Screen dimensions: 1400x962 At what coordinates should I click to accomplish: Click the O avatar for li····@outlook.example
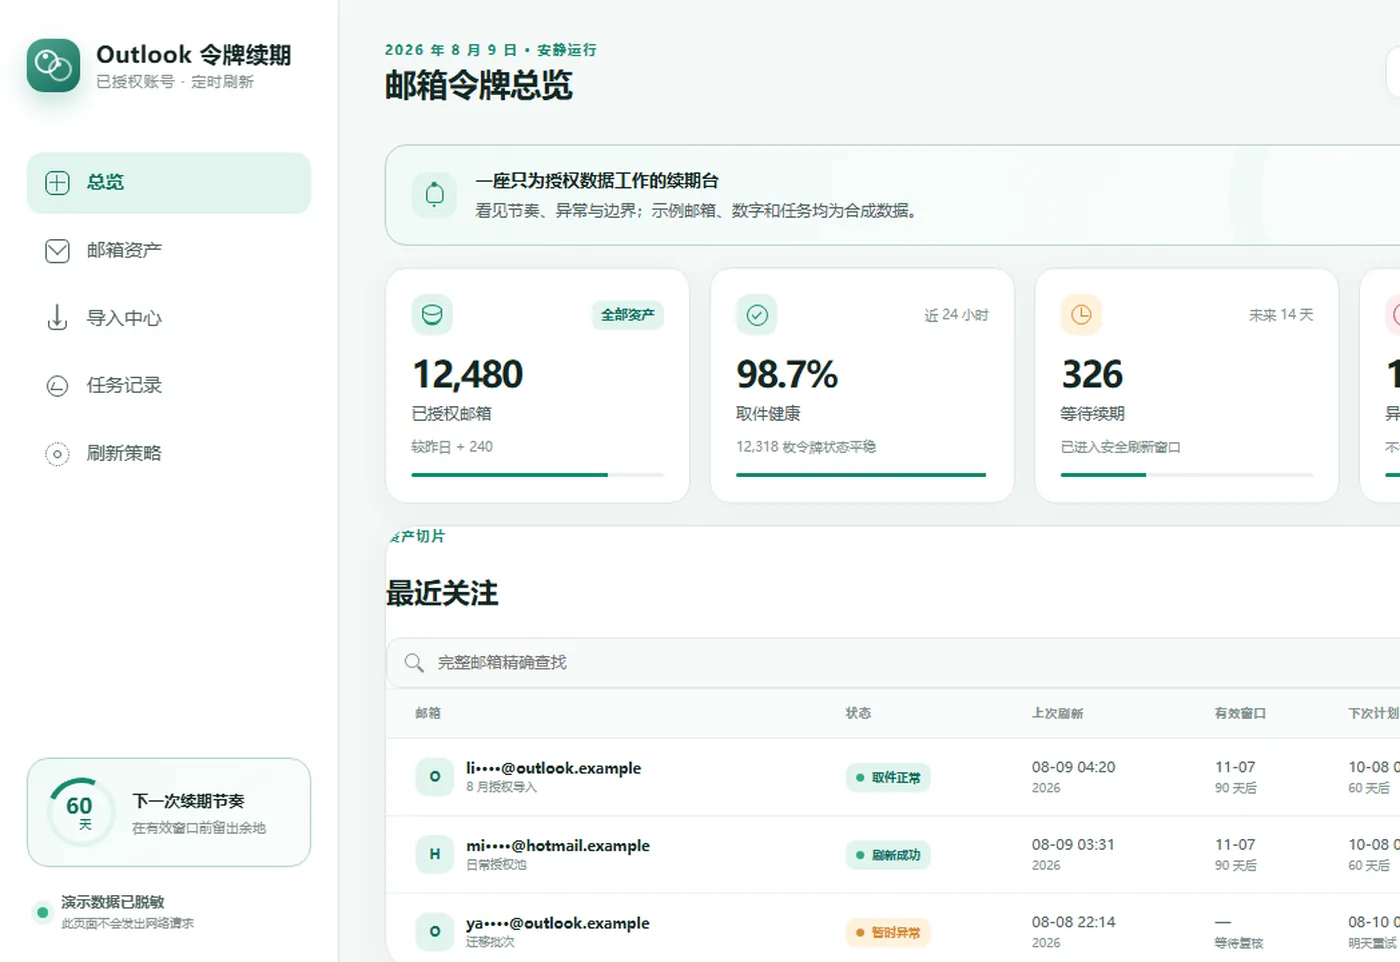pos(434,777)
